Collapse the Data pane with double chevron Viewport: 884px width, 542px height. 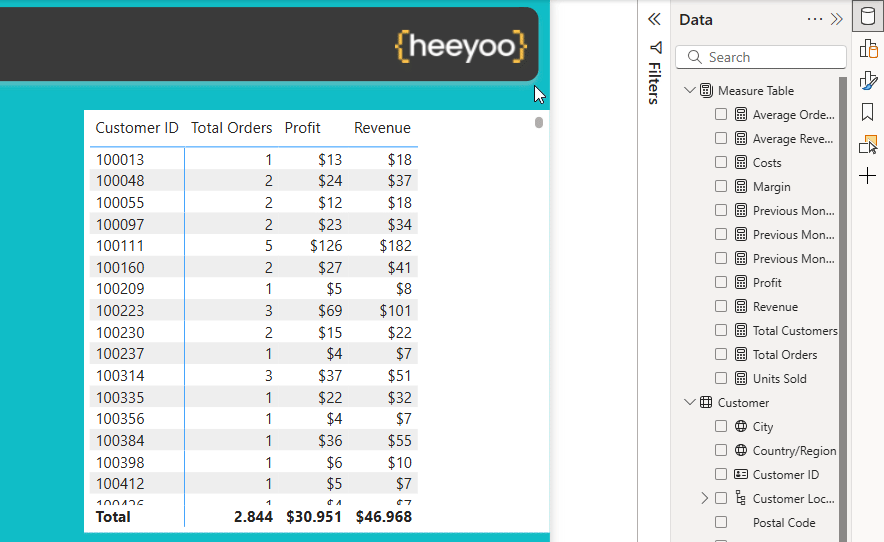(x=837, y=20)
